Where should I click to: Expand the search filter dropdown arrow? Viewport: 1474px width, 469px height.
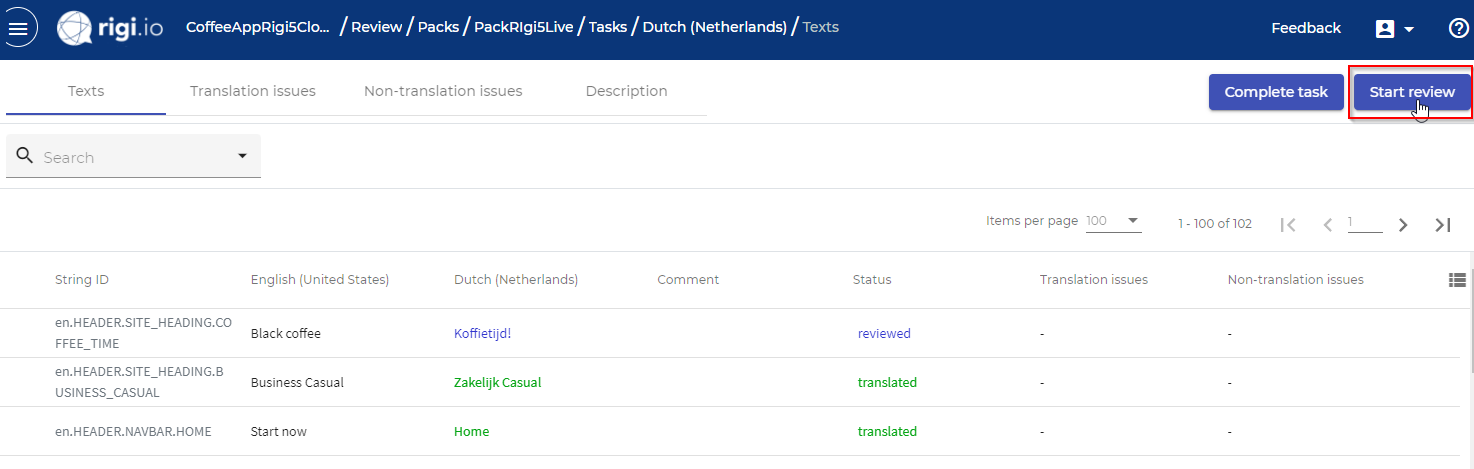click(242, 156)
